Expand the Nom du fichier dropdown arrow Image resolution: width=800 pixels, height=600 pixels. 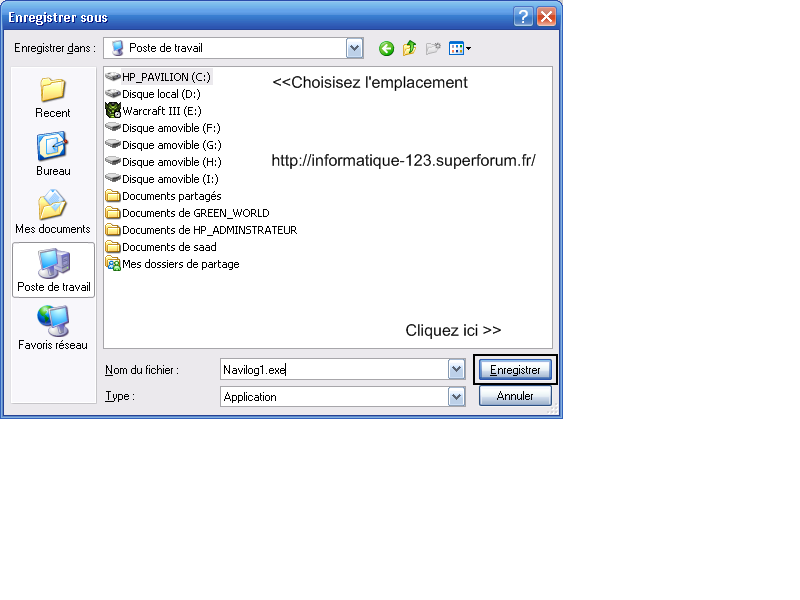[457, 369]
